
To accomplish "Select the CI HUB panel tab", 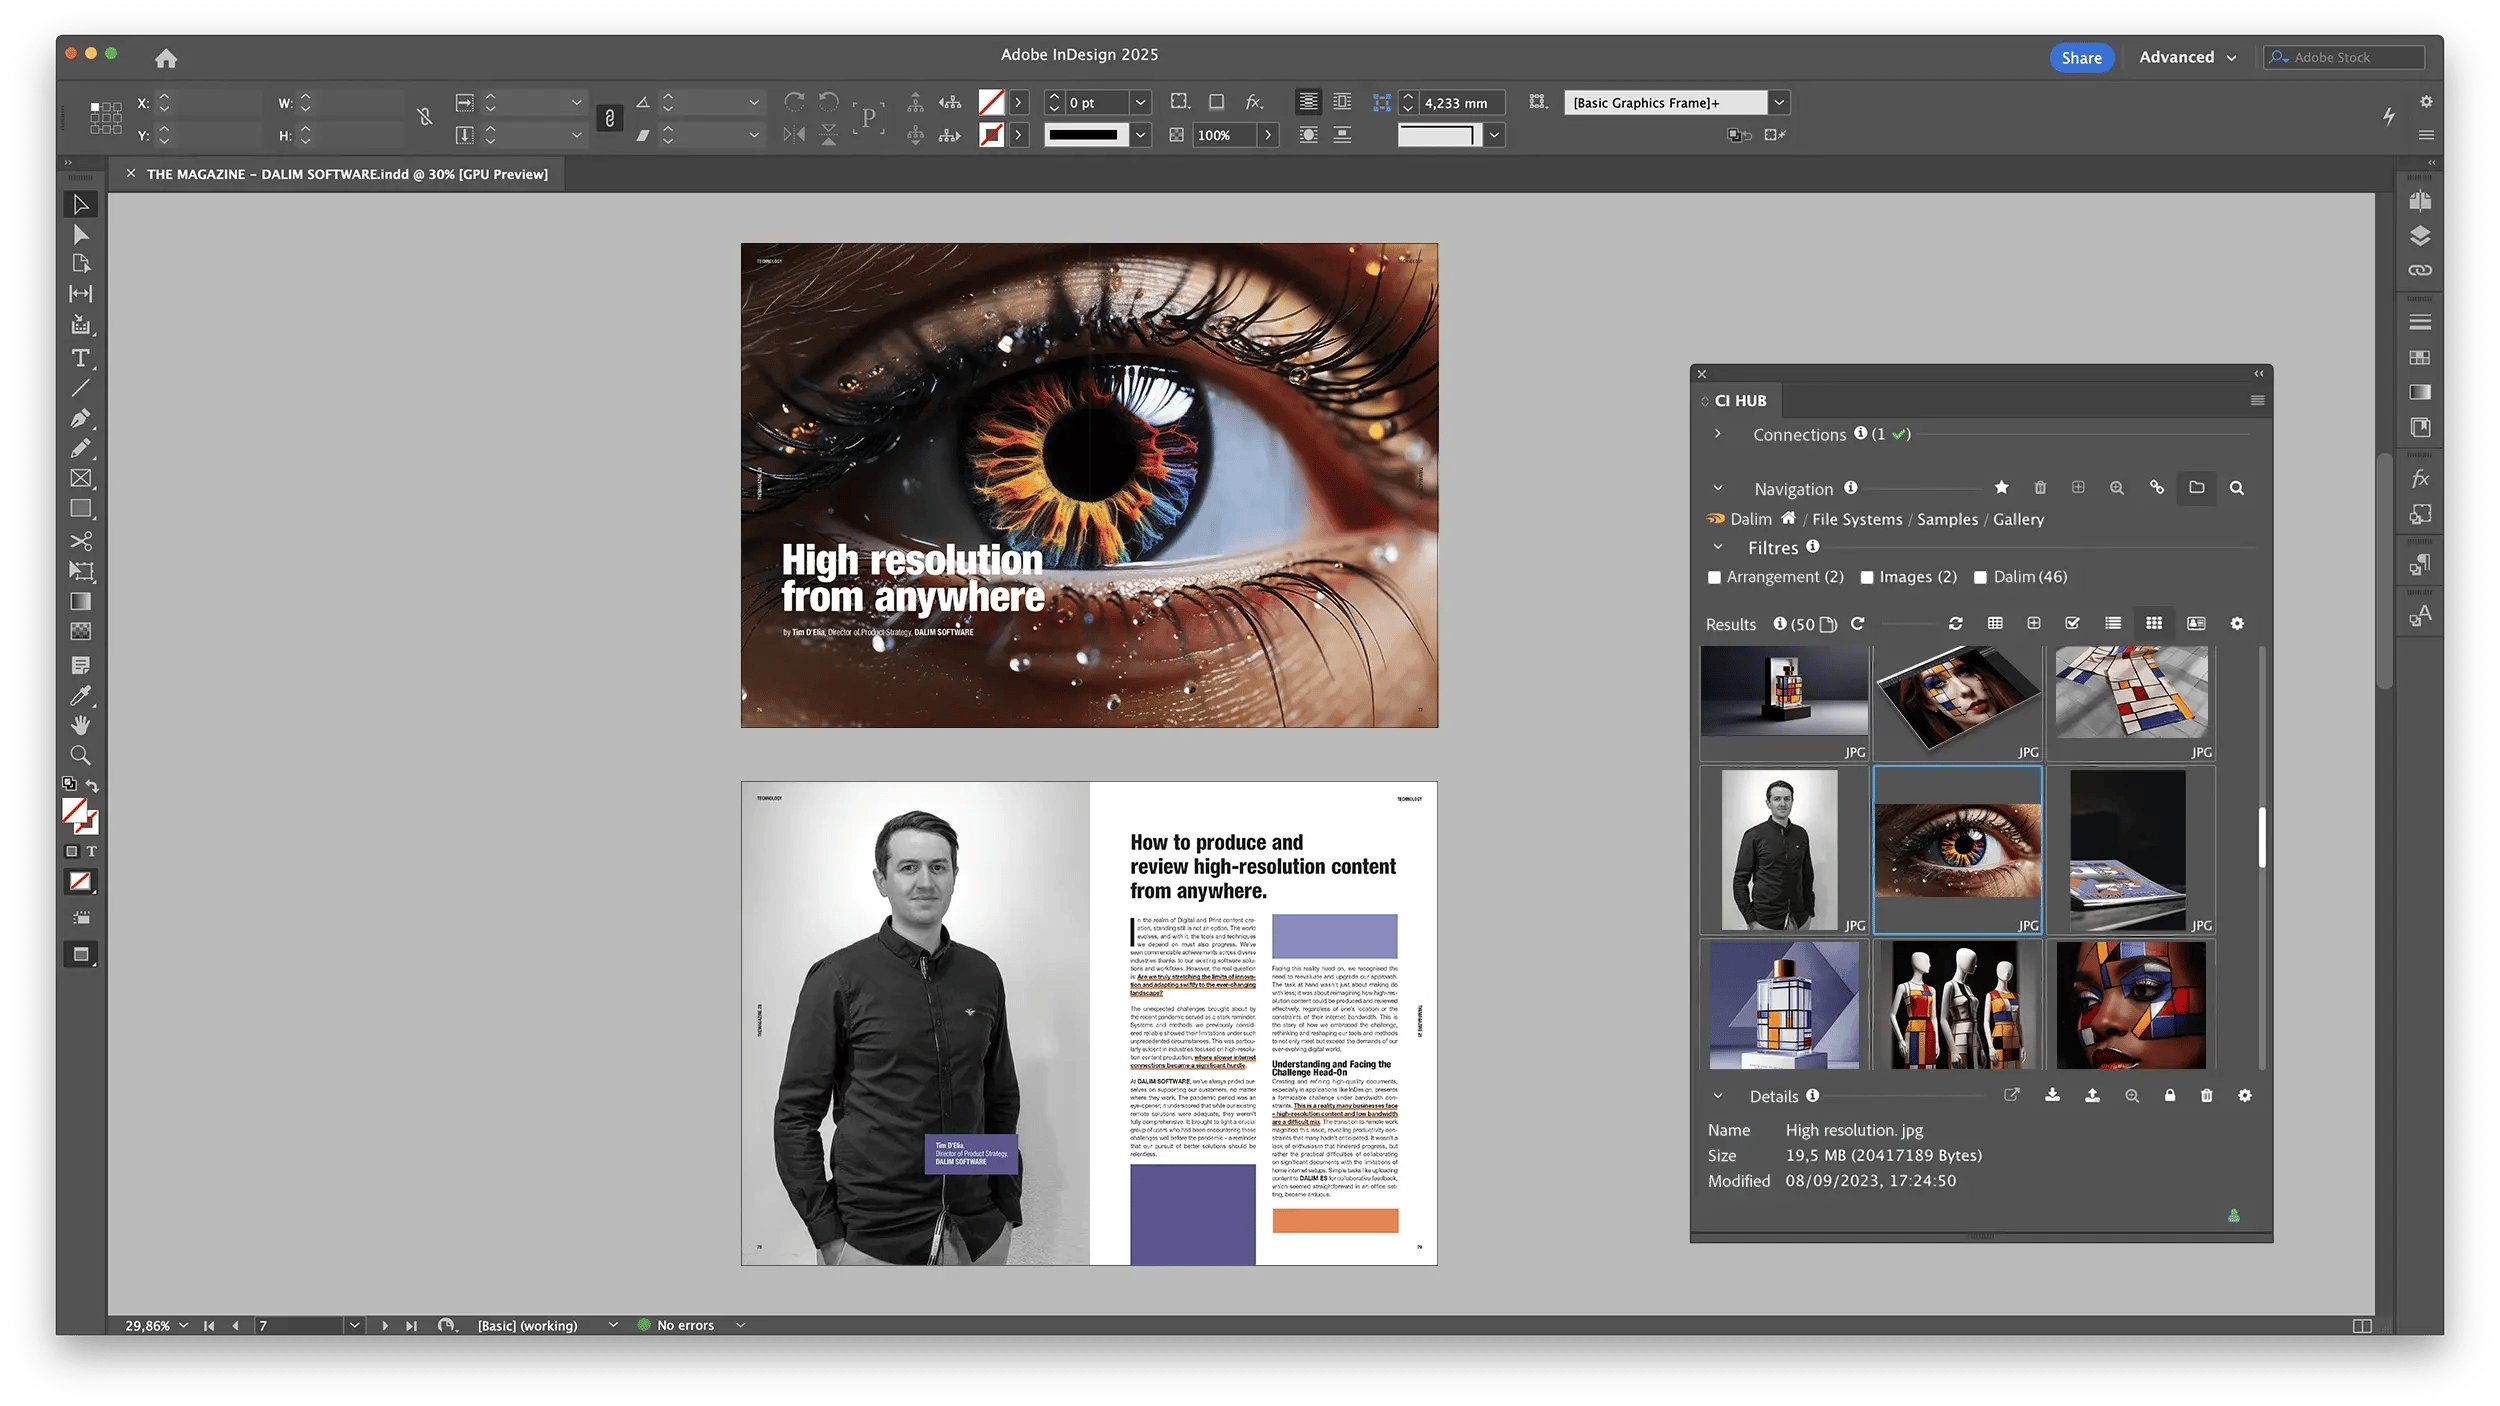I will (x=1740, y=401).
